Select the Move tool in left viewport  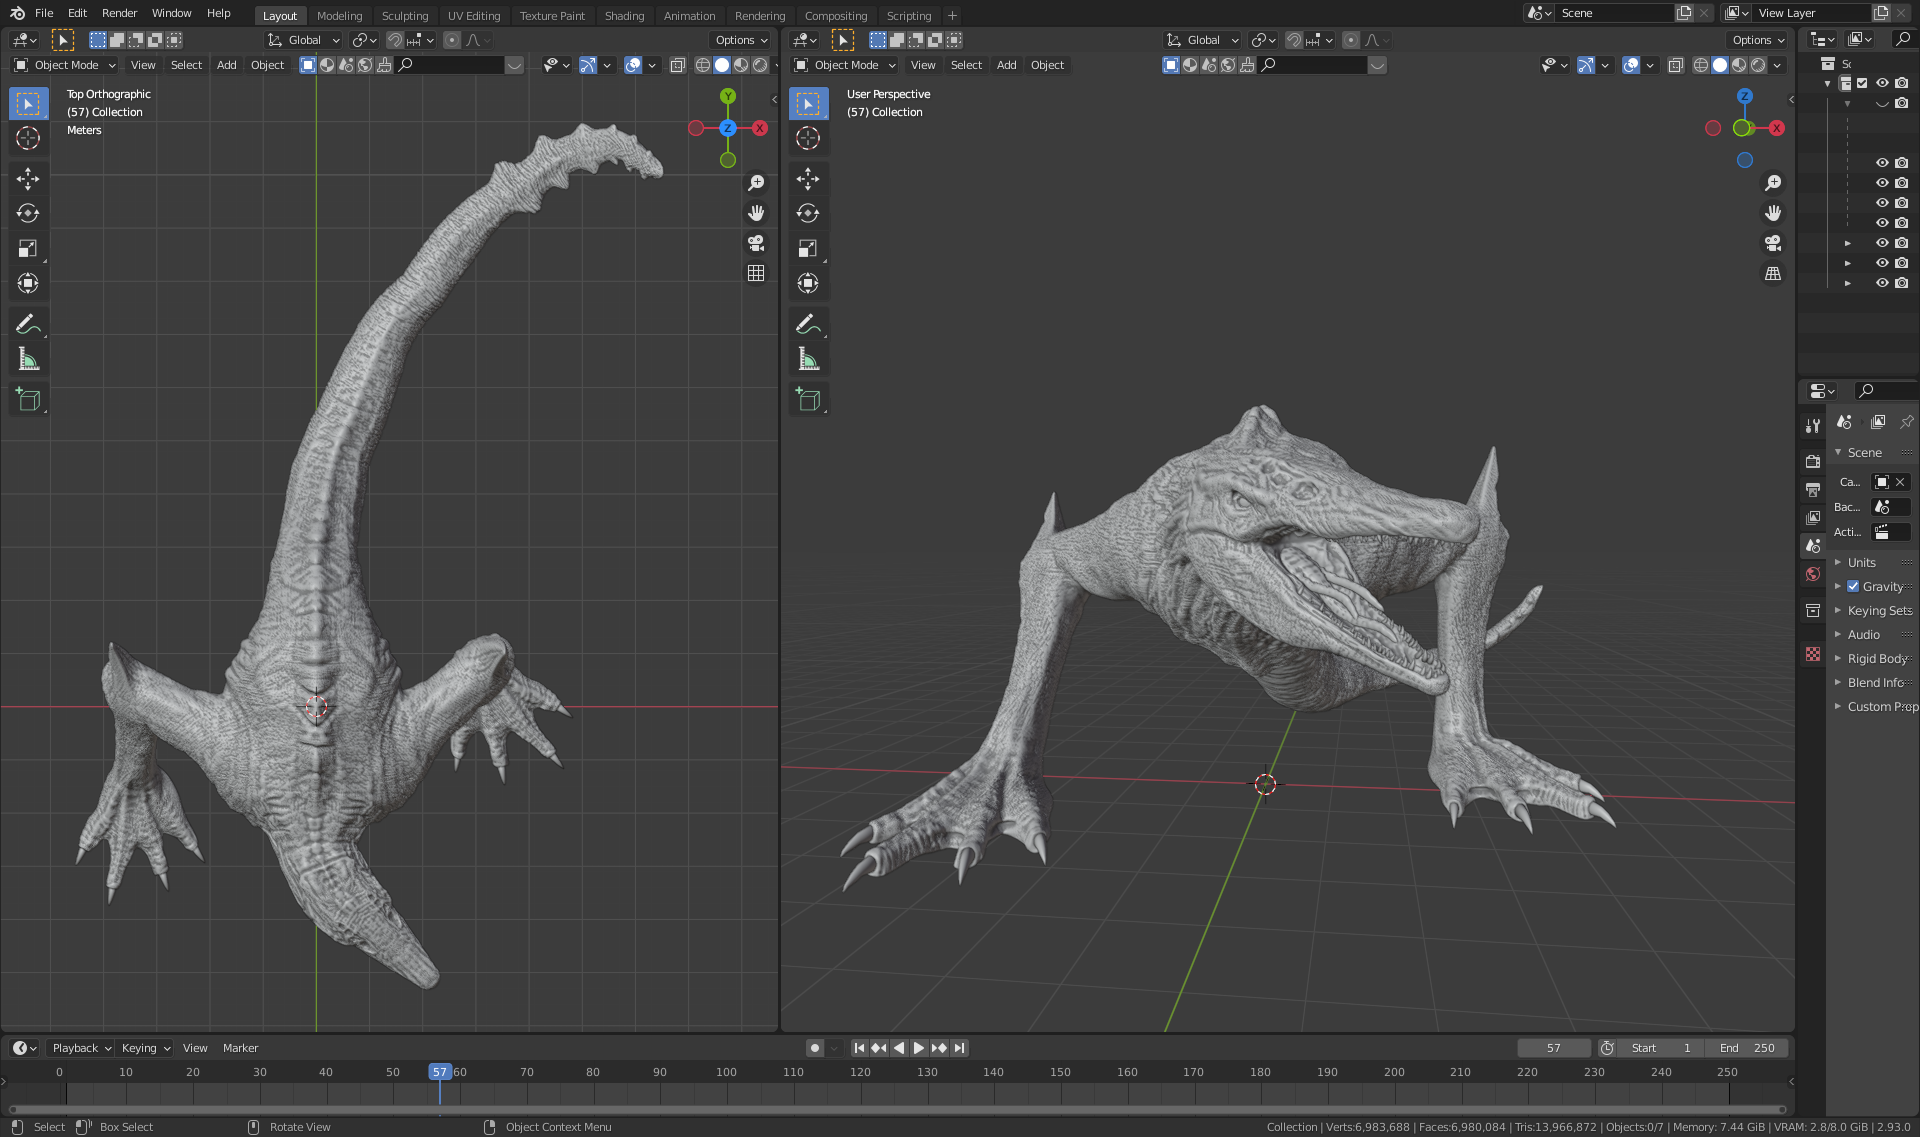coord(28,179)
